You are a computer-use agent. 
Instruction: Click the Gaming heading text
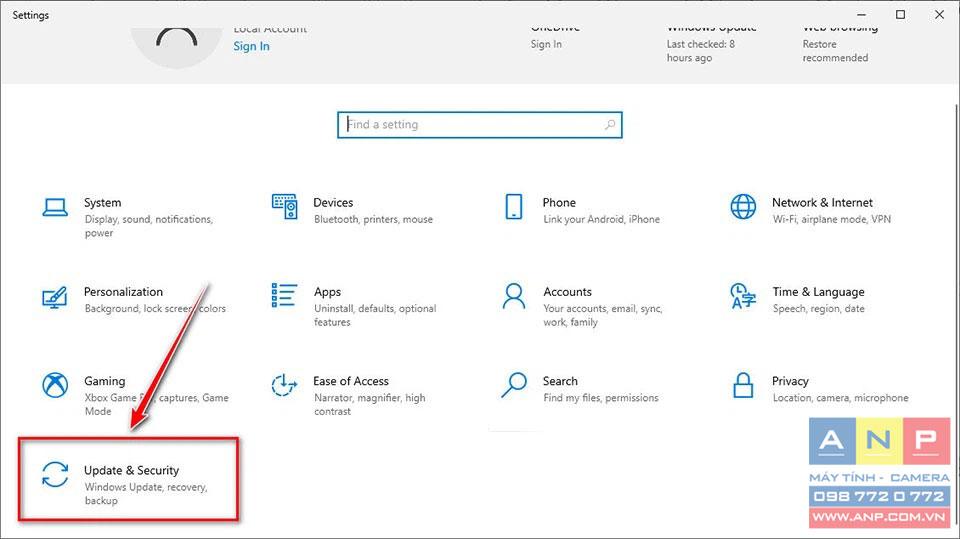[x=105, y=382]
